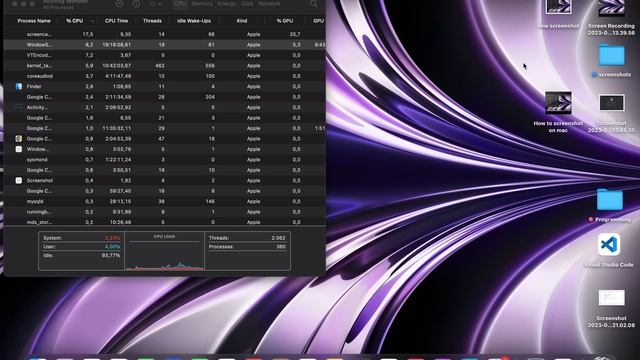The height and width of the screenshot is (360, 640).
Task: Click the Activity Monitor icon in process list
Action: pyautogui.click(x=19, y=107)
